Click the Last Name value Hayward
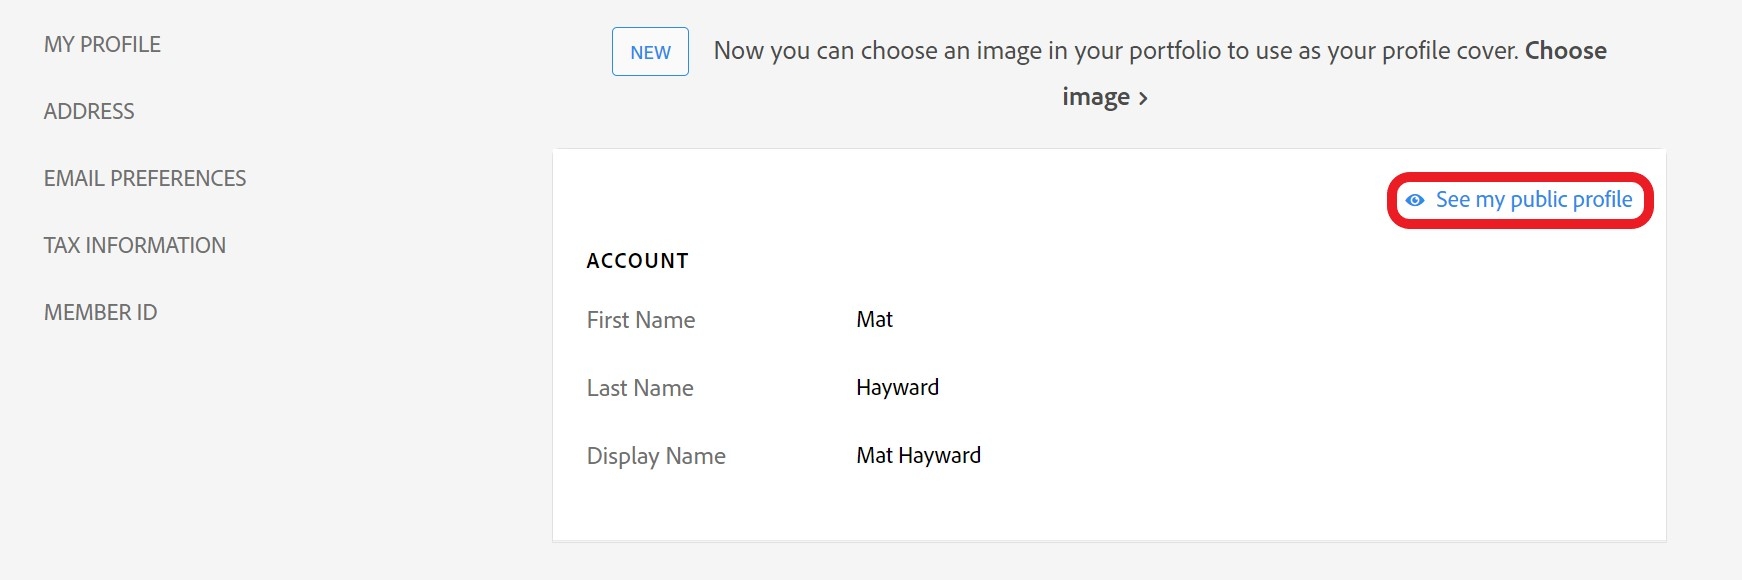This screenshot has height=580, width=1742. pos(897,387)
